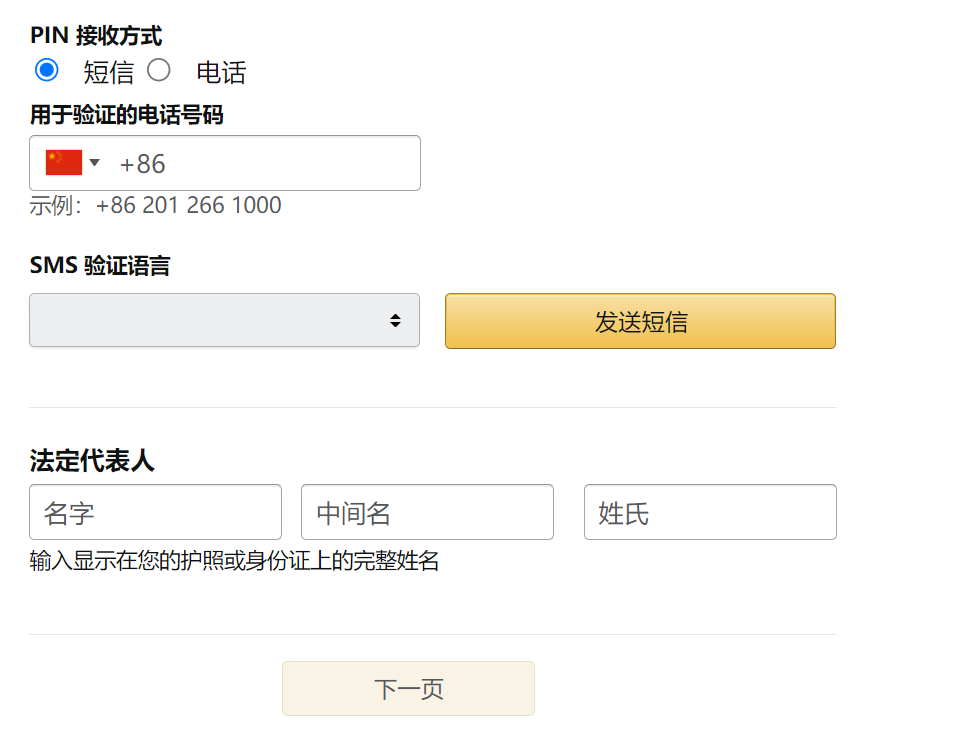Click the 电话 label text
The width and height of the screenshot is (975, 742).
point(221,72)
